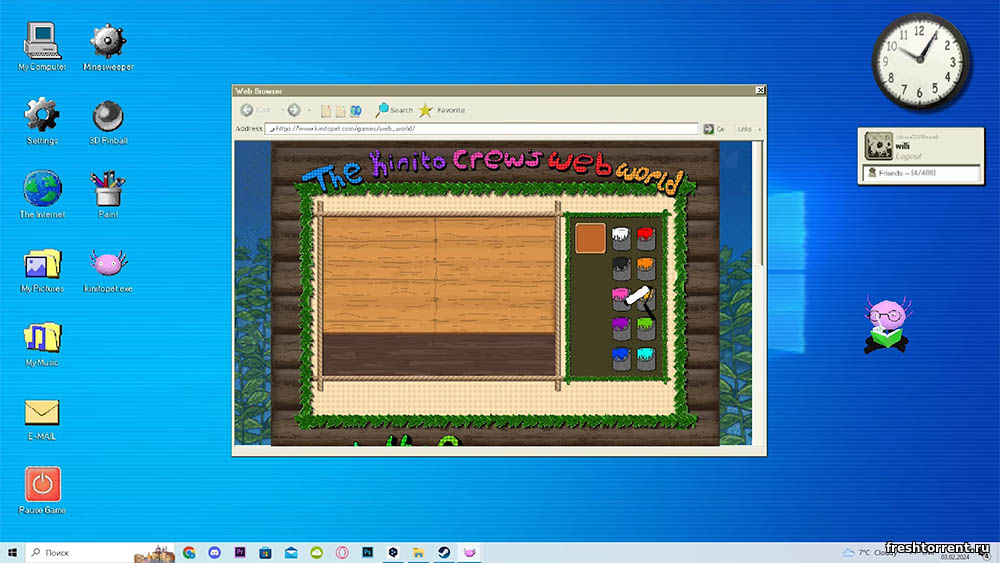Click the browser Back arrow button
This screenshot has height=563, width=1000.
tap(247, 110)
